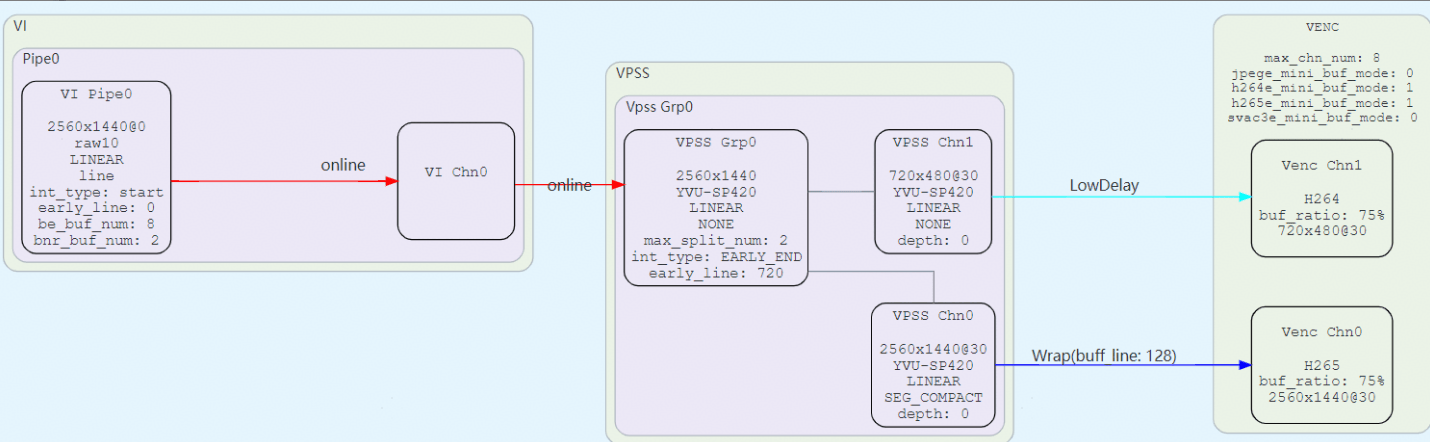Click the 'VENC' header title

pos(1322,27)
